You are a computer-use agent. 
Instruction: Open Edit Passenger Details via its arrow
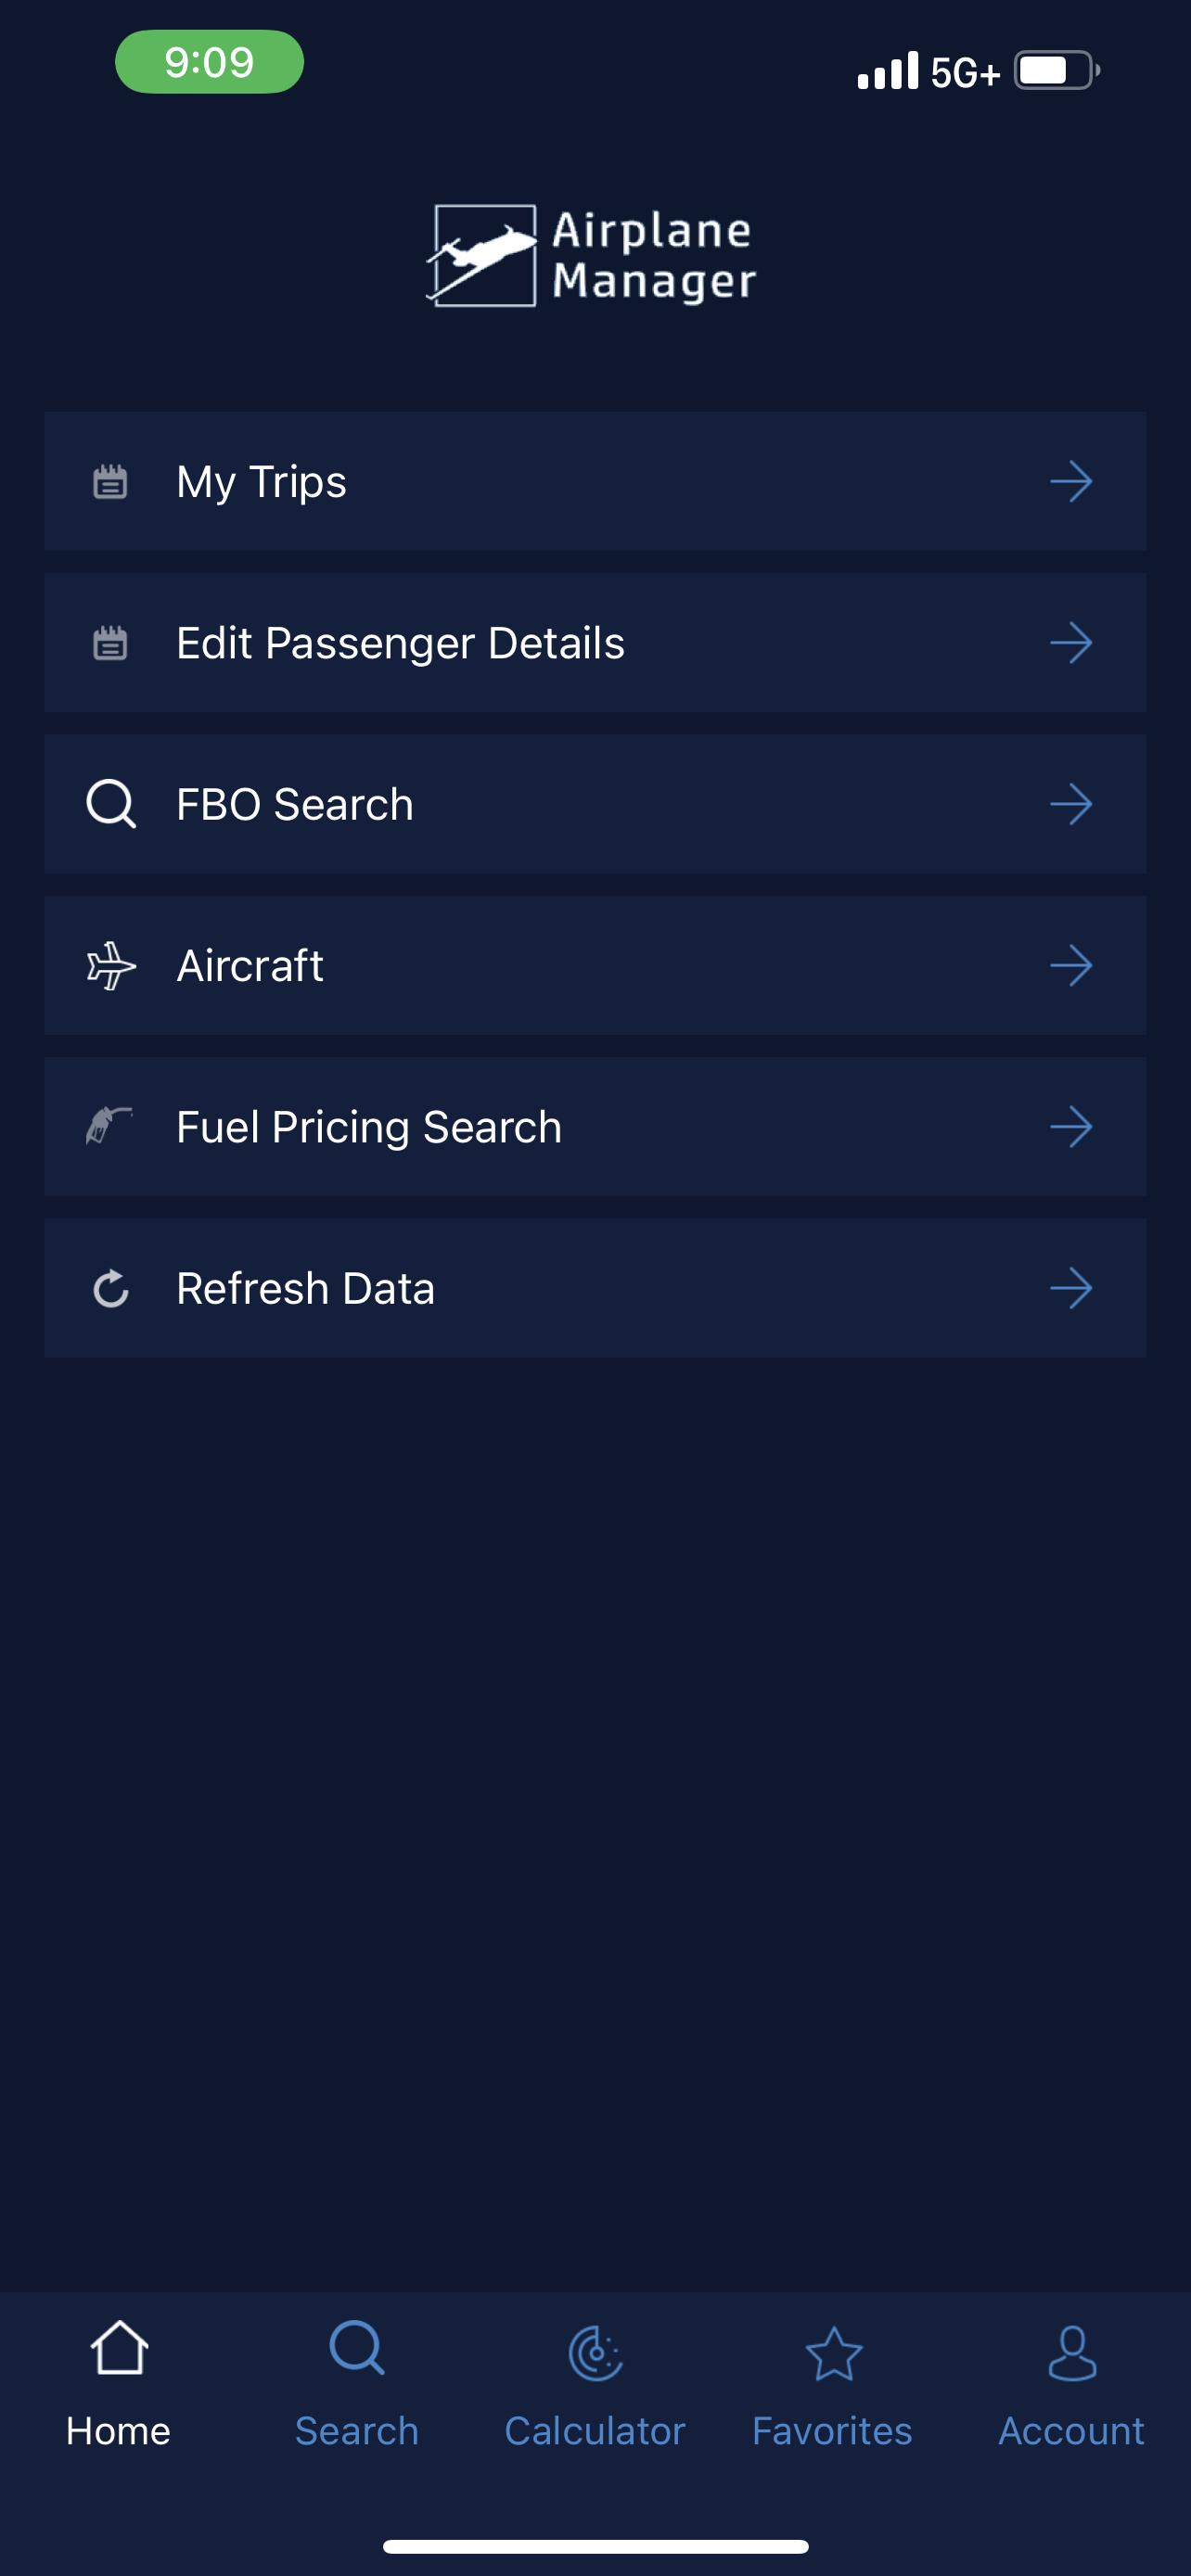click(1071, 642)
